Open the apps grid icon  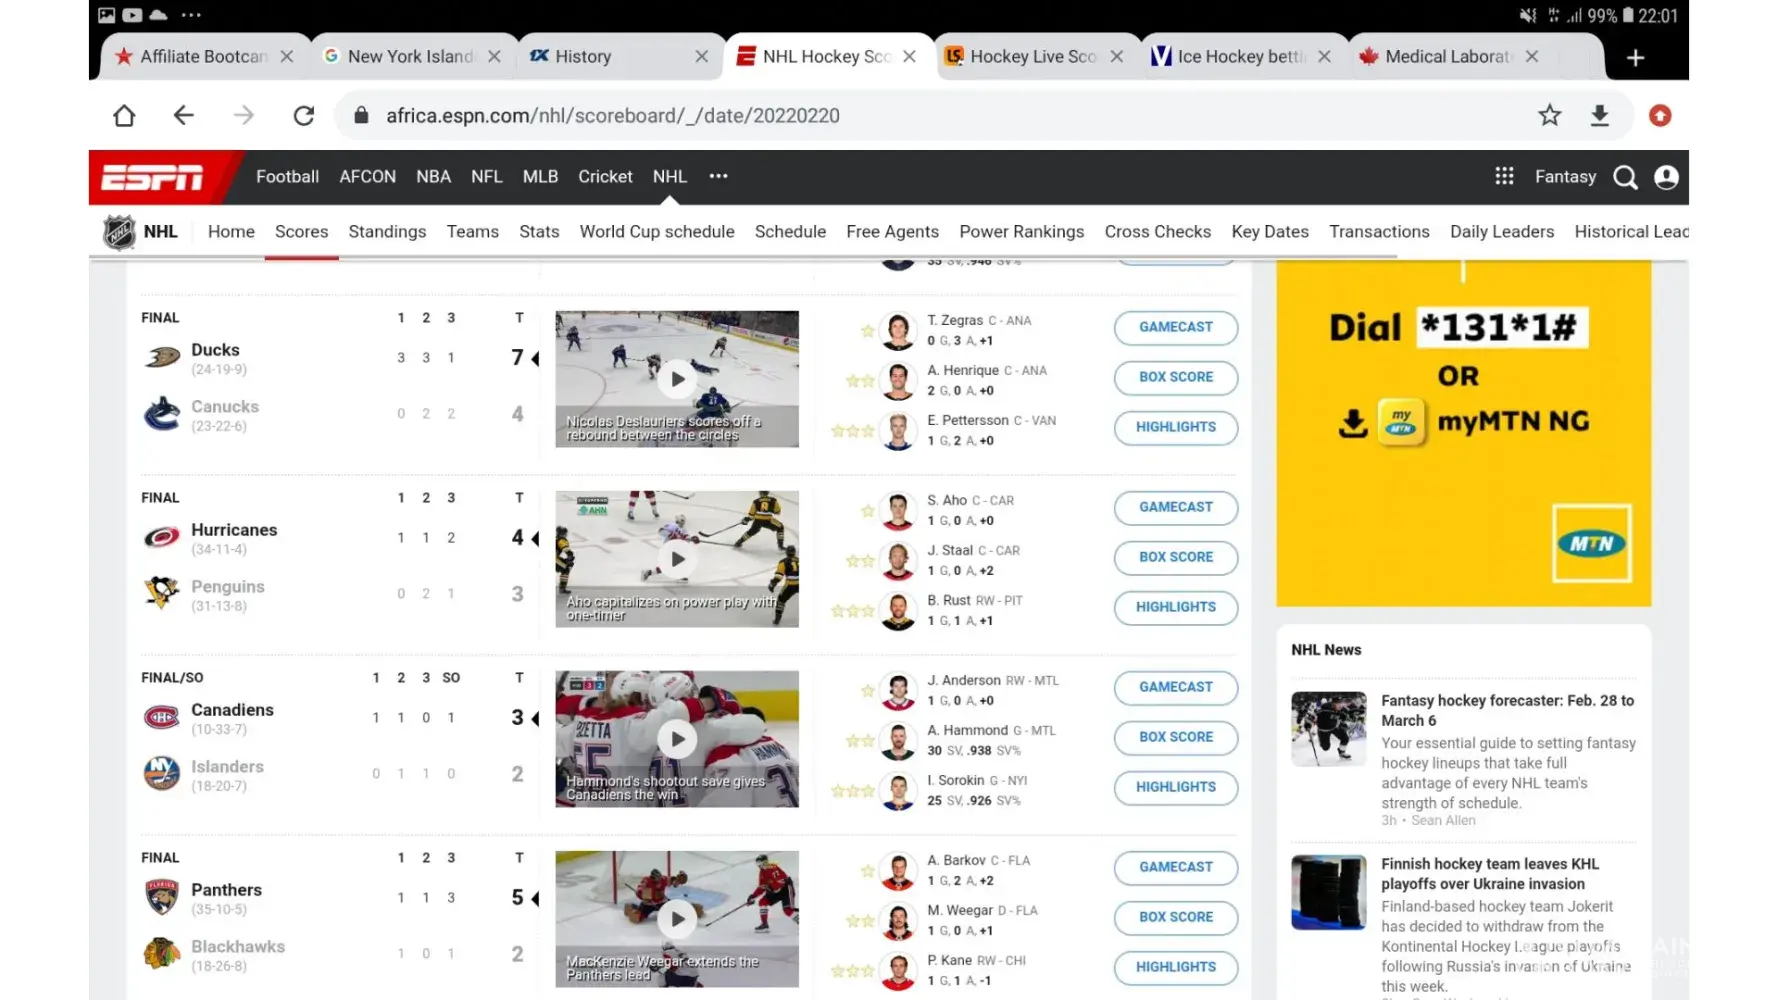1504,176
